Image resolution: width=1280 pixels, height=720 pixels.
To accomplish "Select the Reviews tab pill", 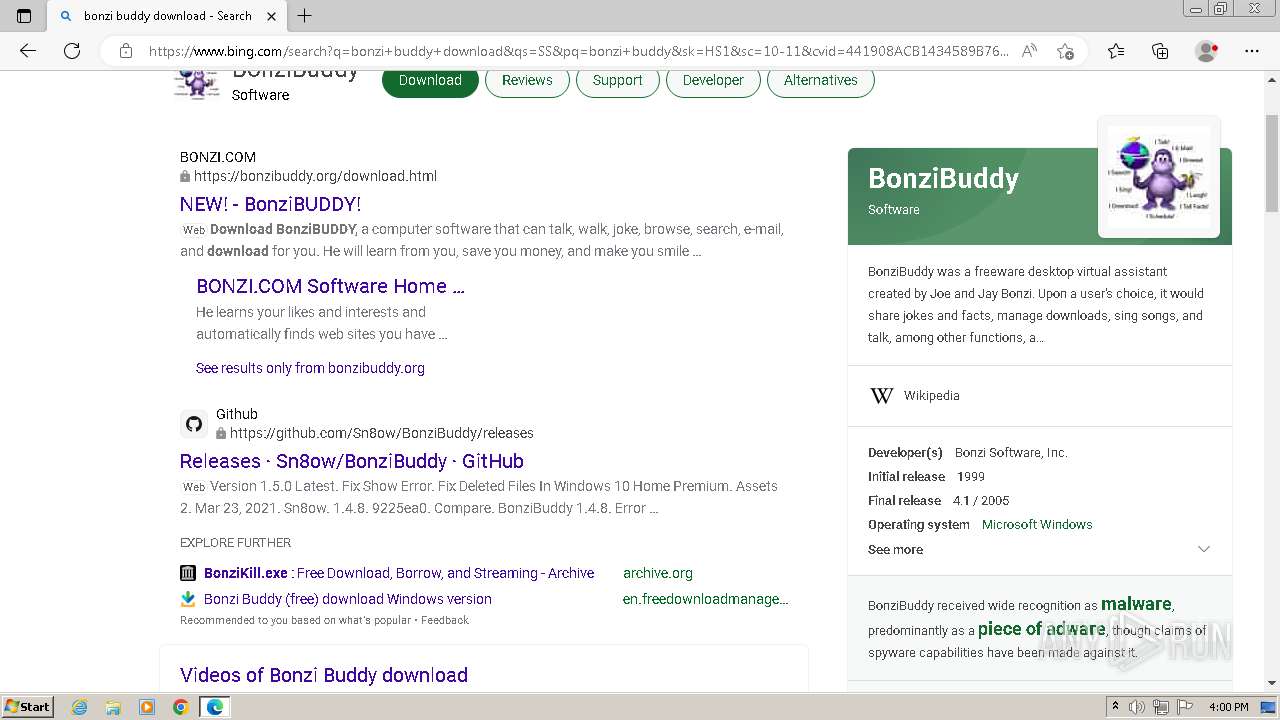I will [527, 80].
